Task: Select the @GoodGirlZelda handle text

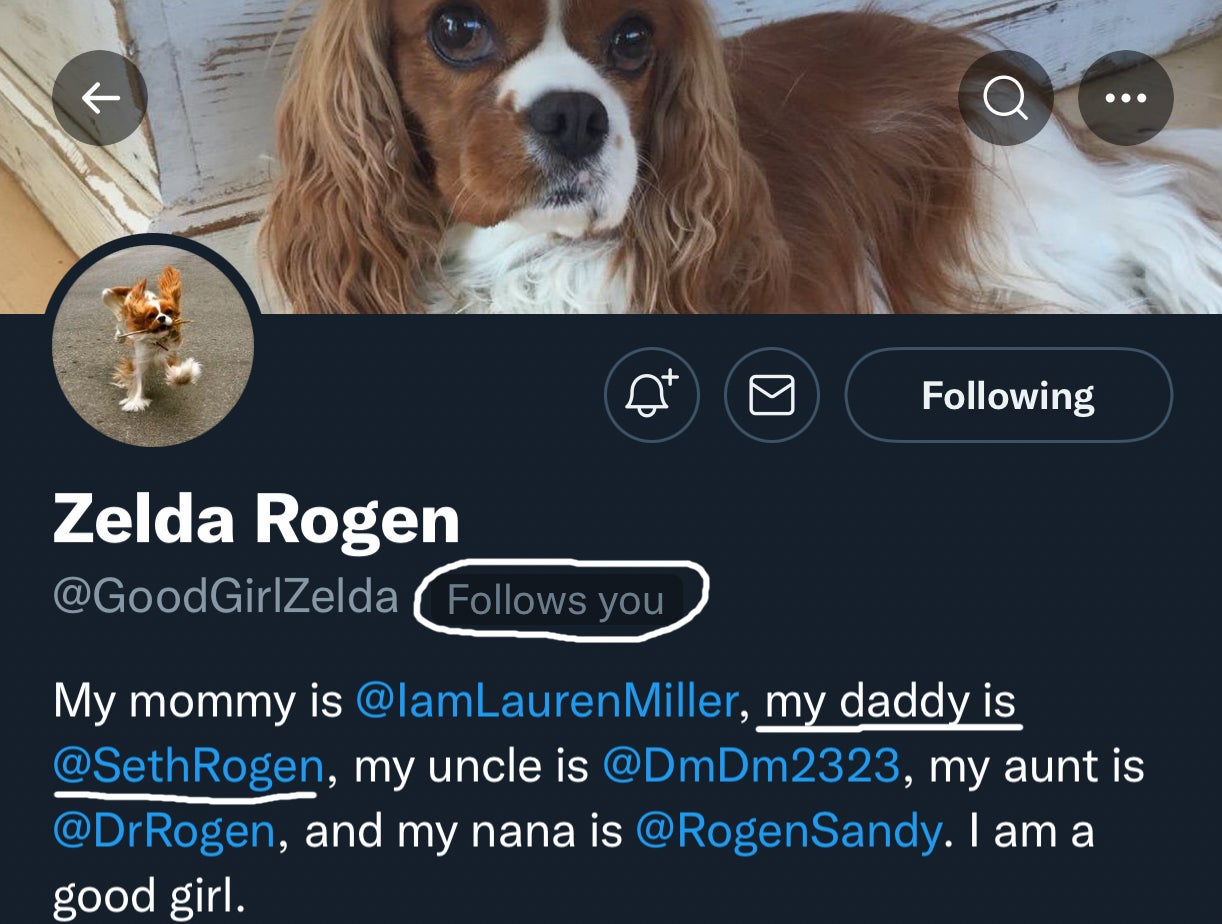Action: [x=225, y=597]
